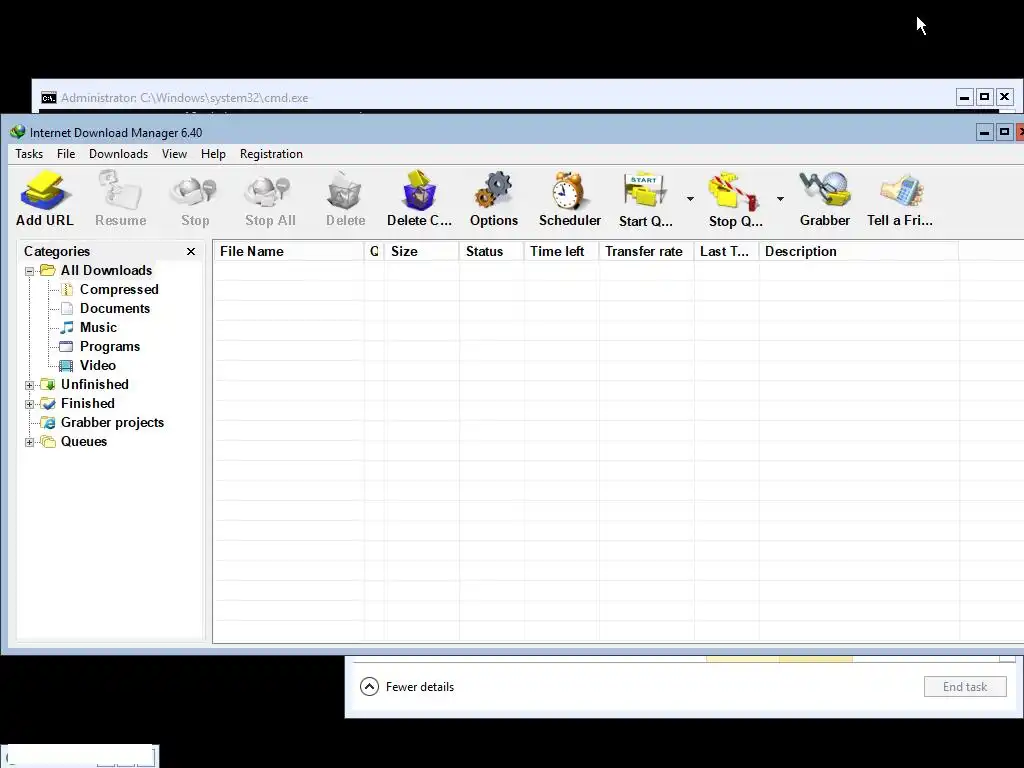Expand the Unfinished tree node
The width and height of the screenshot is (1024, 768).
point(29,385)
